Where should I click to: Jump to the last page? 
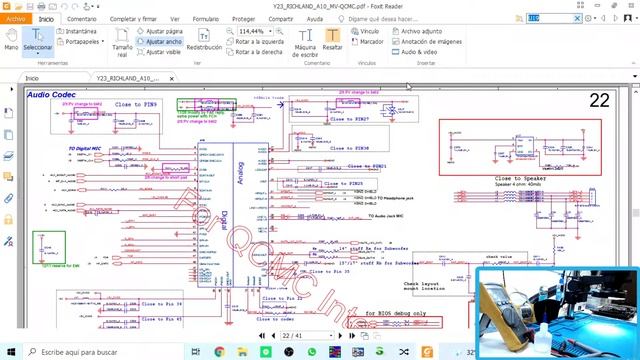352,336
